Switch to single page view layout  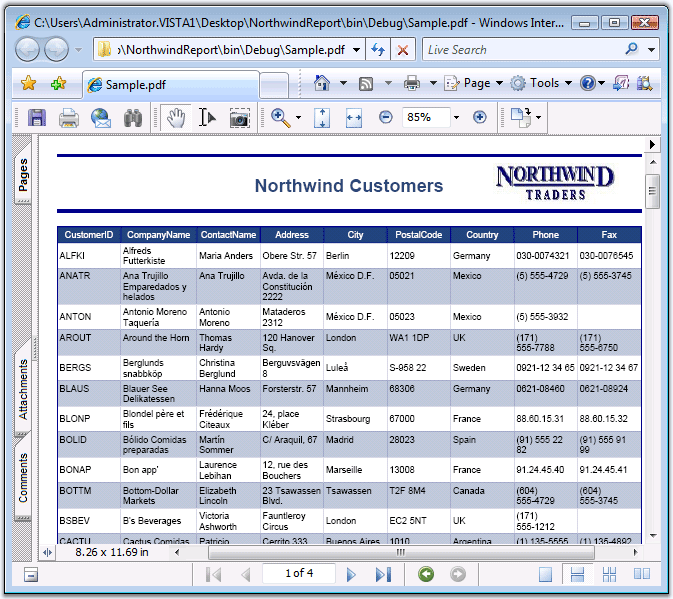click(x=545, y=574)
